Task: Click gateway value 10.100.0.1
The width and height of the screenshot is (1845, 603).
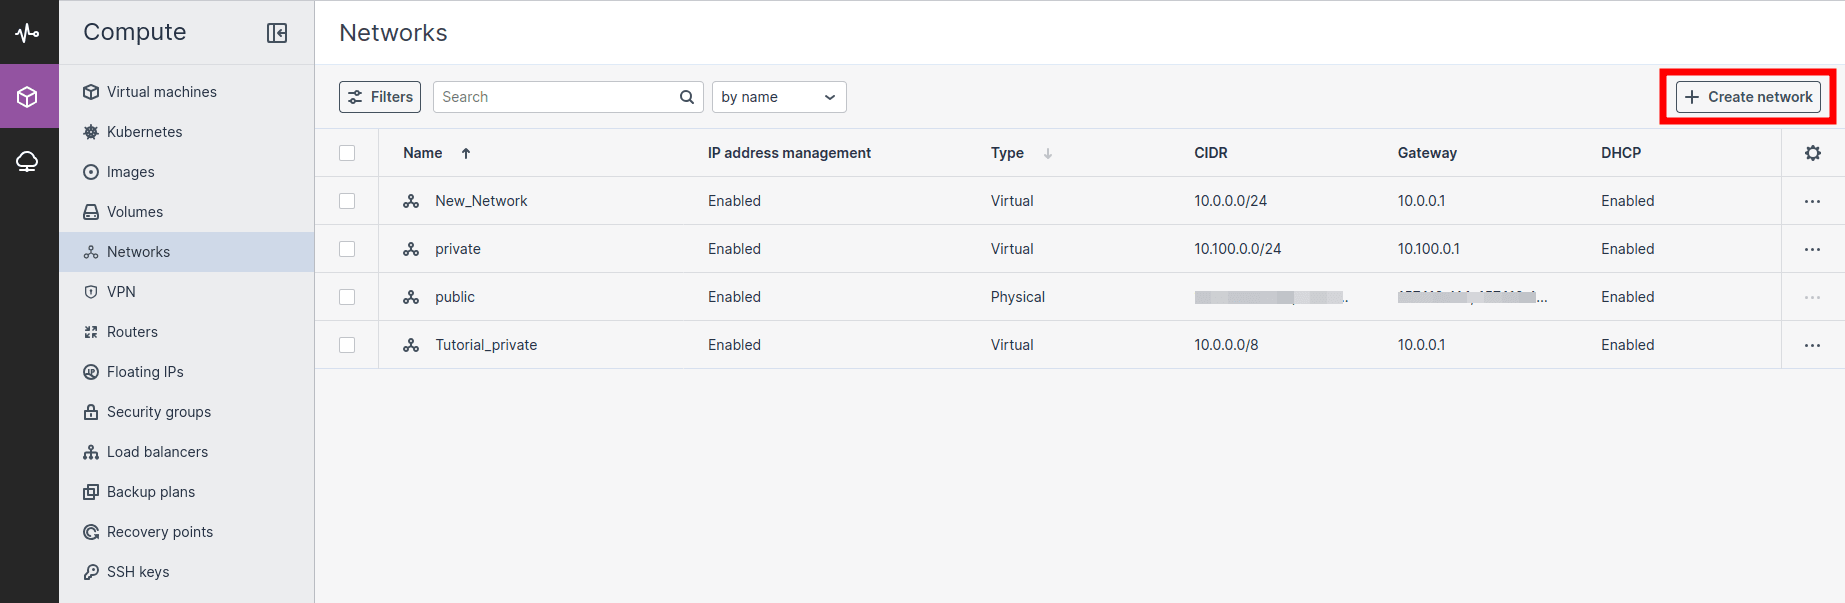Action: click(x=1429, y=249)
